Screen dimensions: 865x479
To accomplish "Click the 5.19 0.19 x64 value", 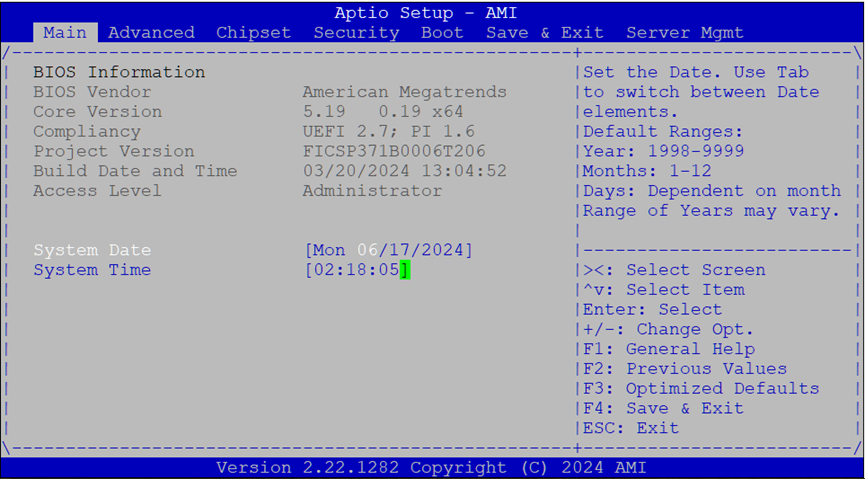I will [383, 111].
